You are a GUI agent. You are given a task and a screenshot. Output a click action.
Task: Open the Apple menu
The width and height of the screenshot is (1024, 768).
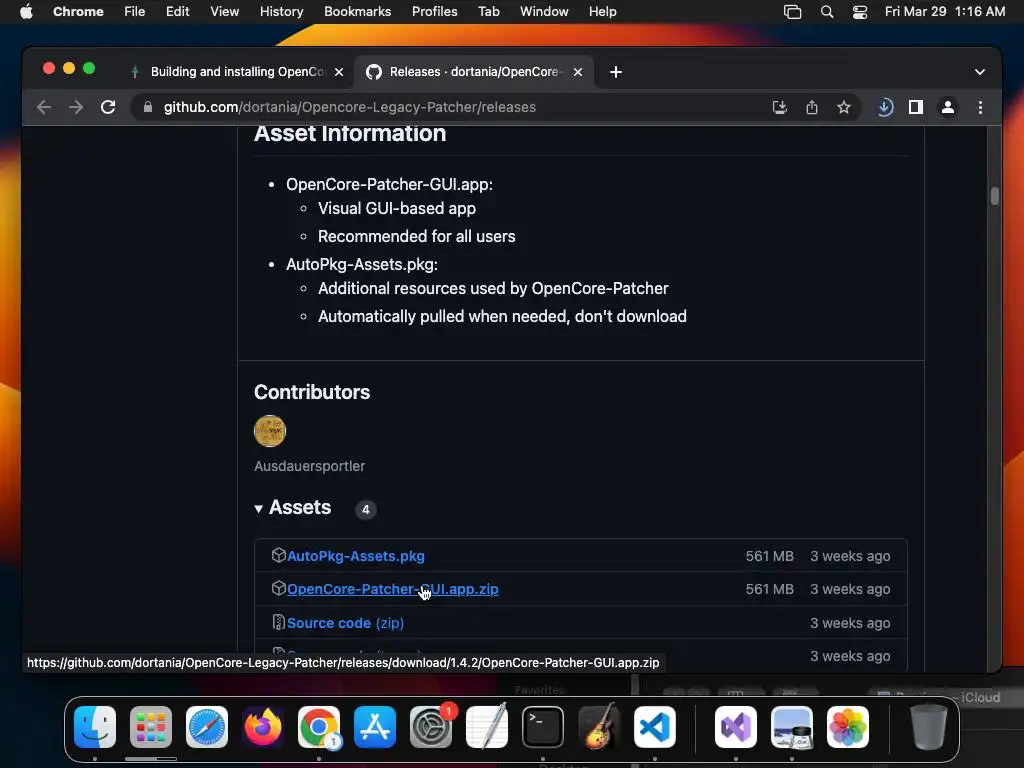click(26, 11)
